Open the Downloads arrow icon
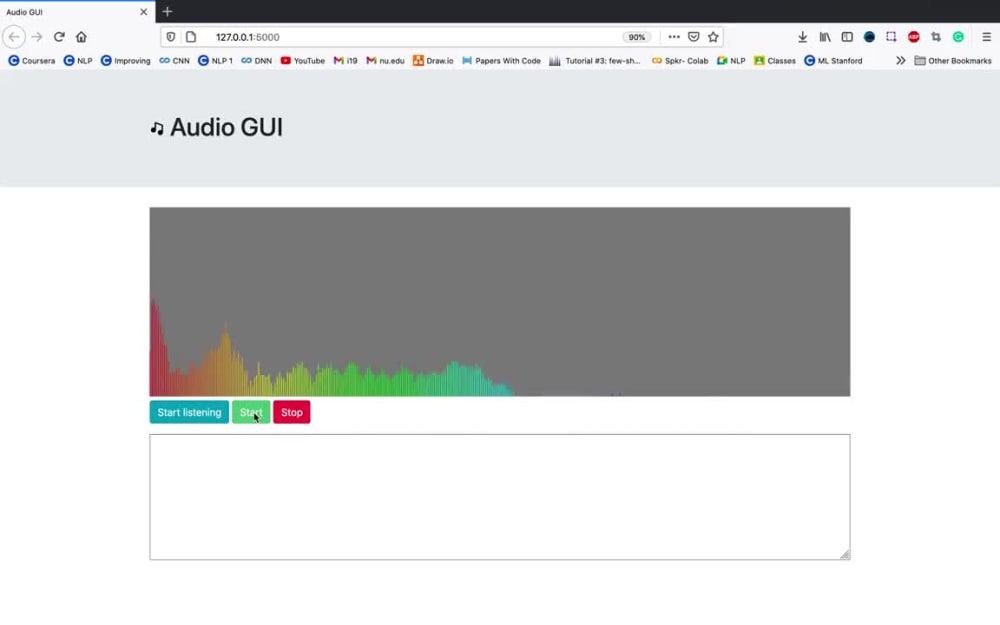Viewport: 1000px width, 625px height. 802,37
